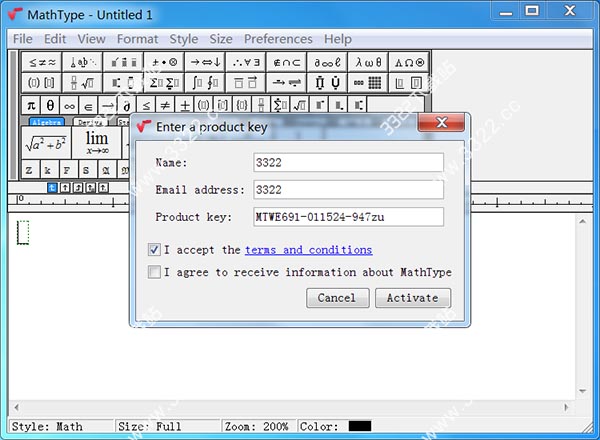Insert the curly braces template from the small bar
The image size is (600, 440).
click(x=242, y=105)
